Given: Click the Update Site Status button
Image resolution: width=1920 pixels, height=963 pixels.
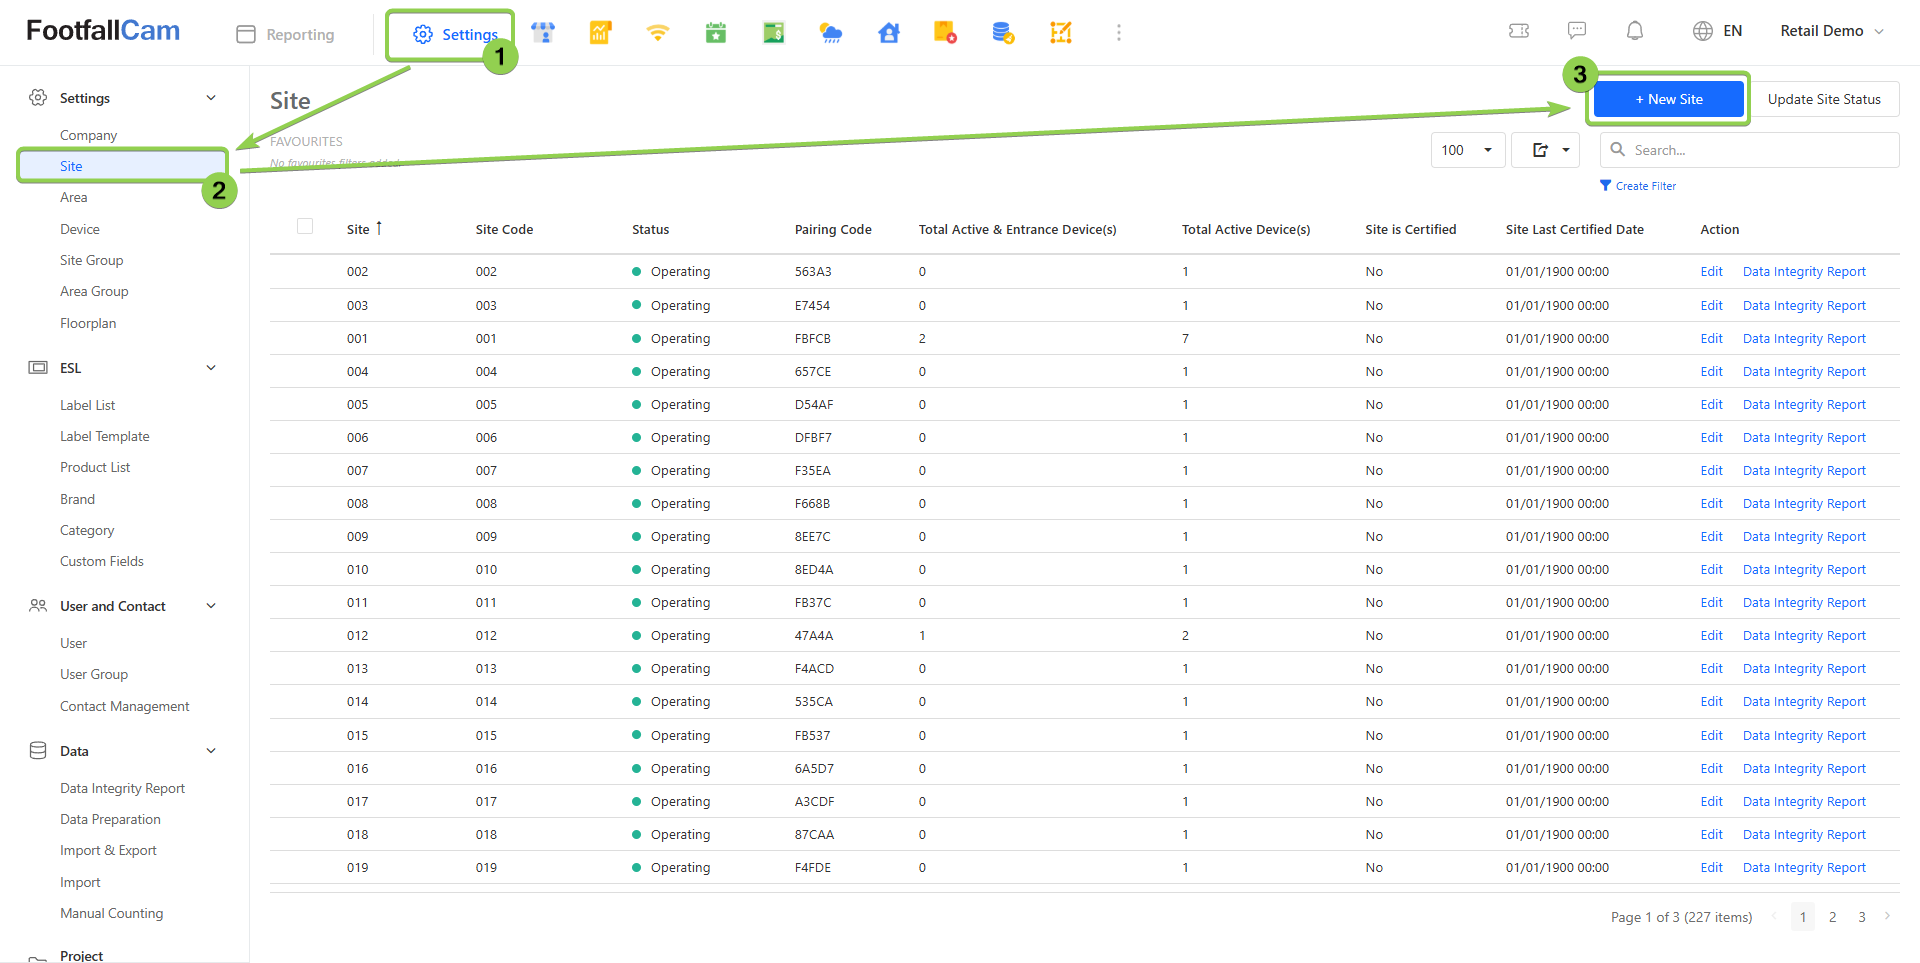Looking at the screenshot, I should tap(1823, 99).
